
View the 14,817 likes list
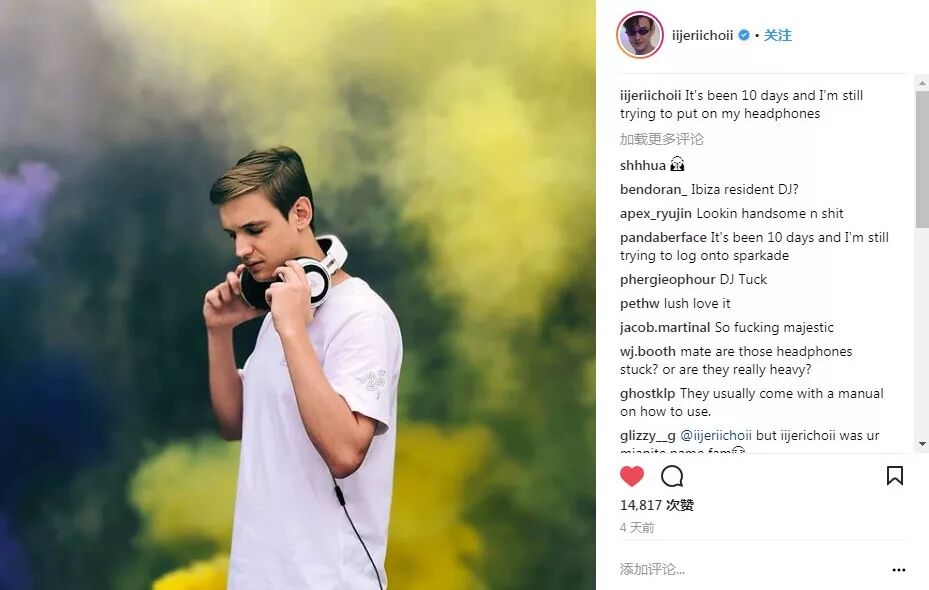click(656, 505)
